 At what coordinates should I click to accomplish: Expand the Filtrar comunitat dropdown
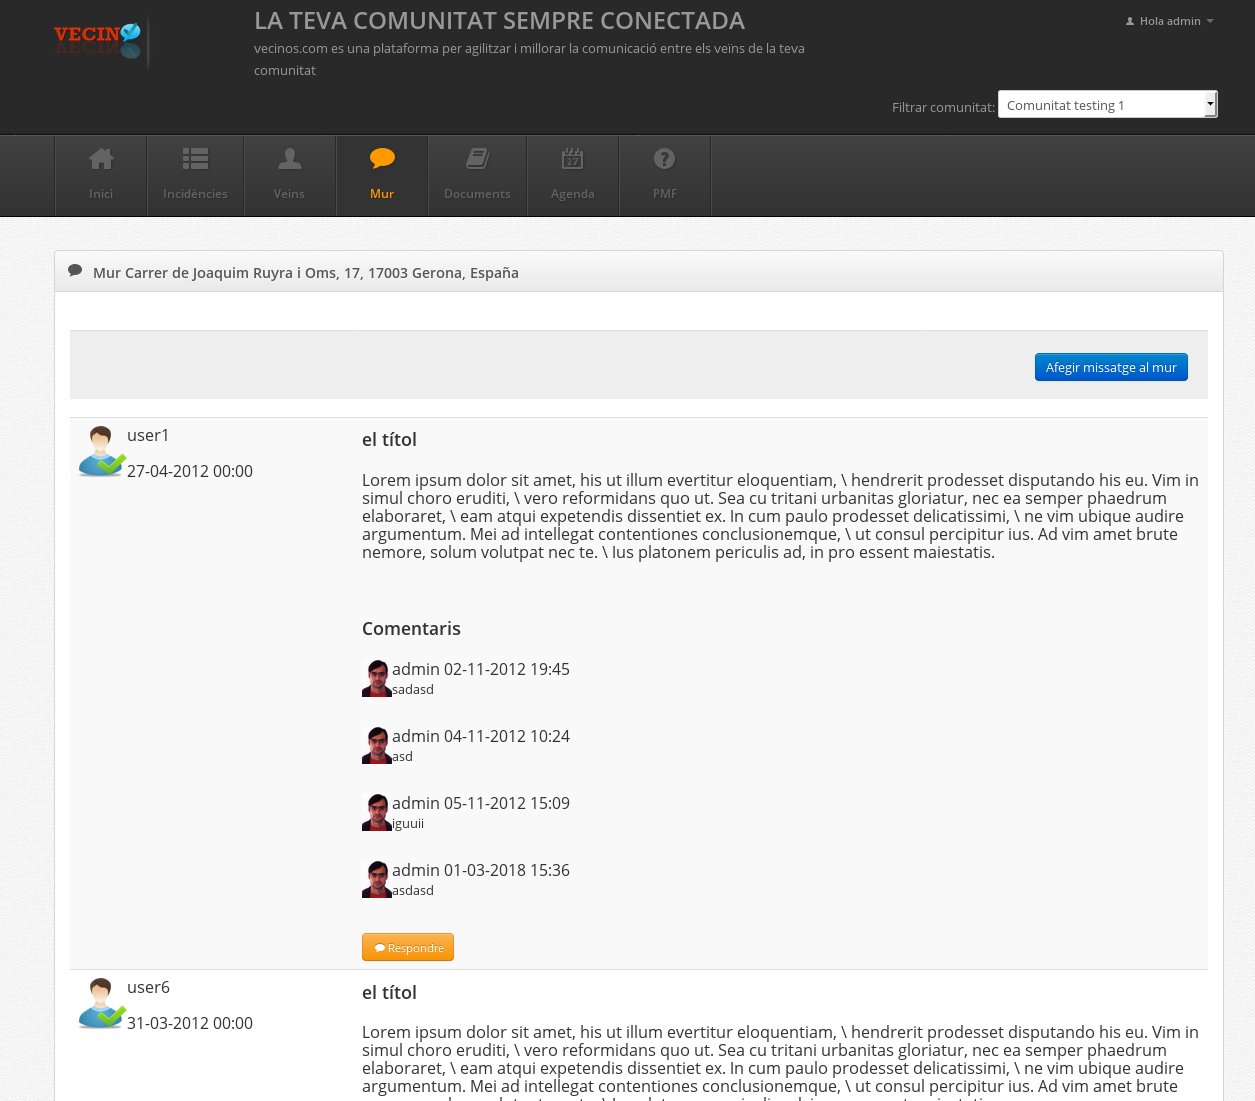point(1107,105)
